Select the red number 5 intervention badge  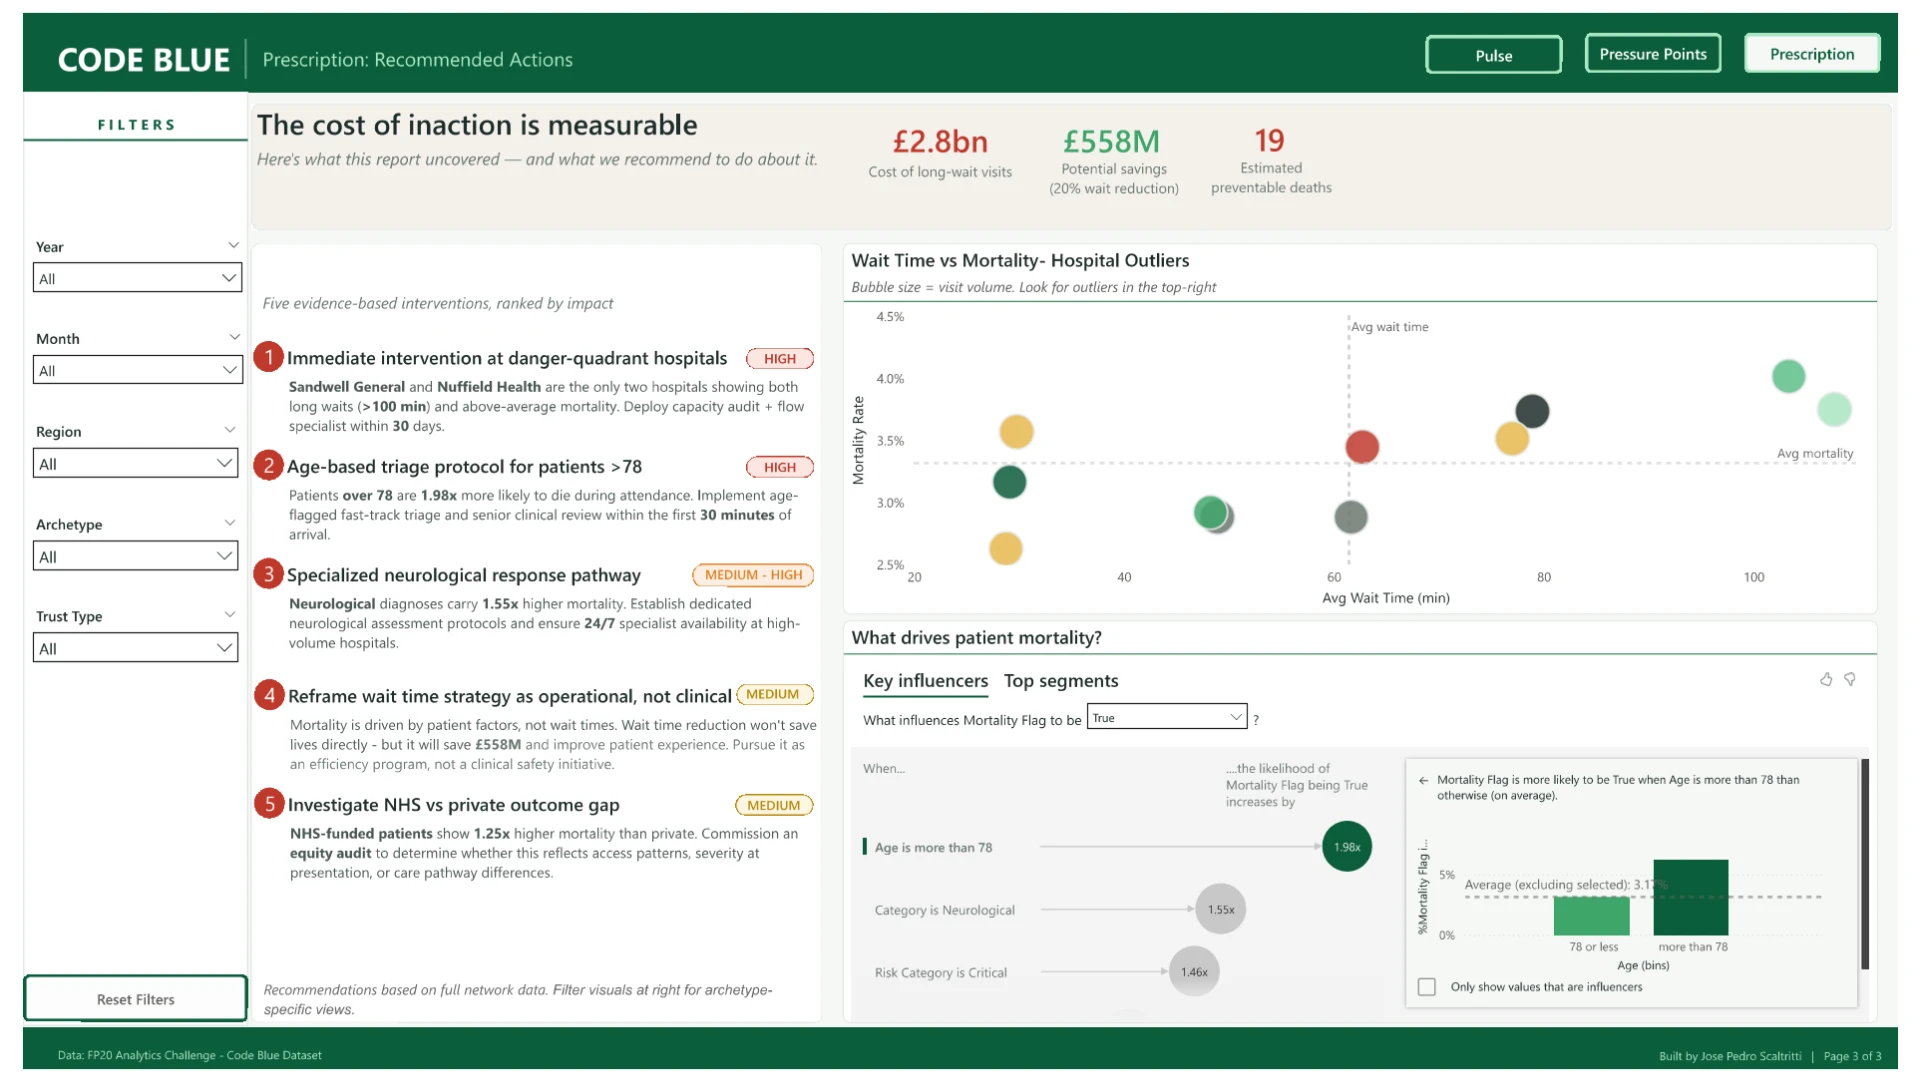coord(269,804)
